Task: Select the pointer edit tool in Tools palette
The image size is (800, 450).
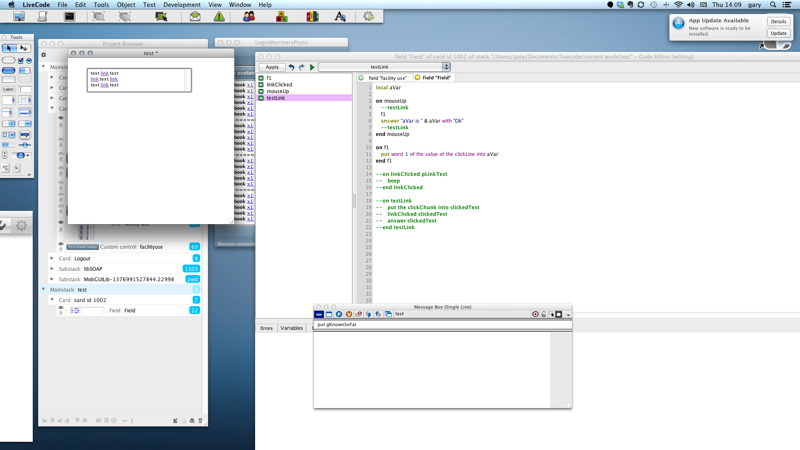Action: pyautogui.click(x=24, y=48)
